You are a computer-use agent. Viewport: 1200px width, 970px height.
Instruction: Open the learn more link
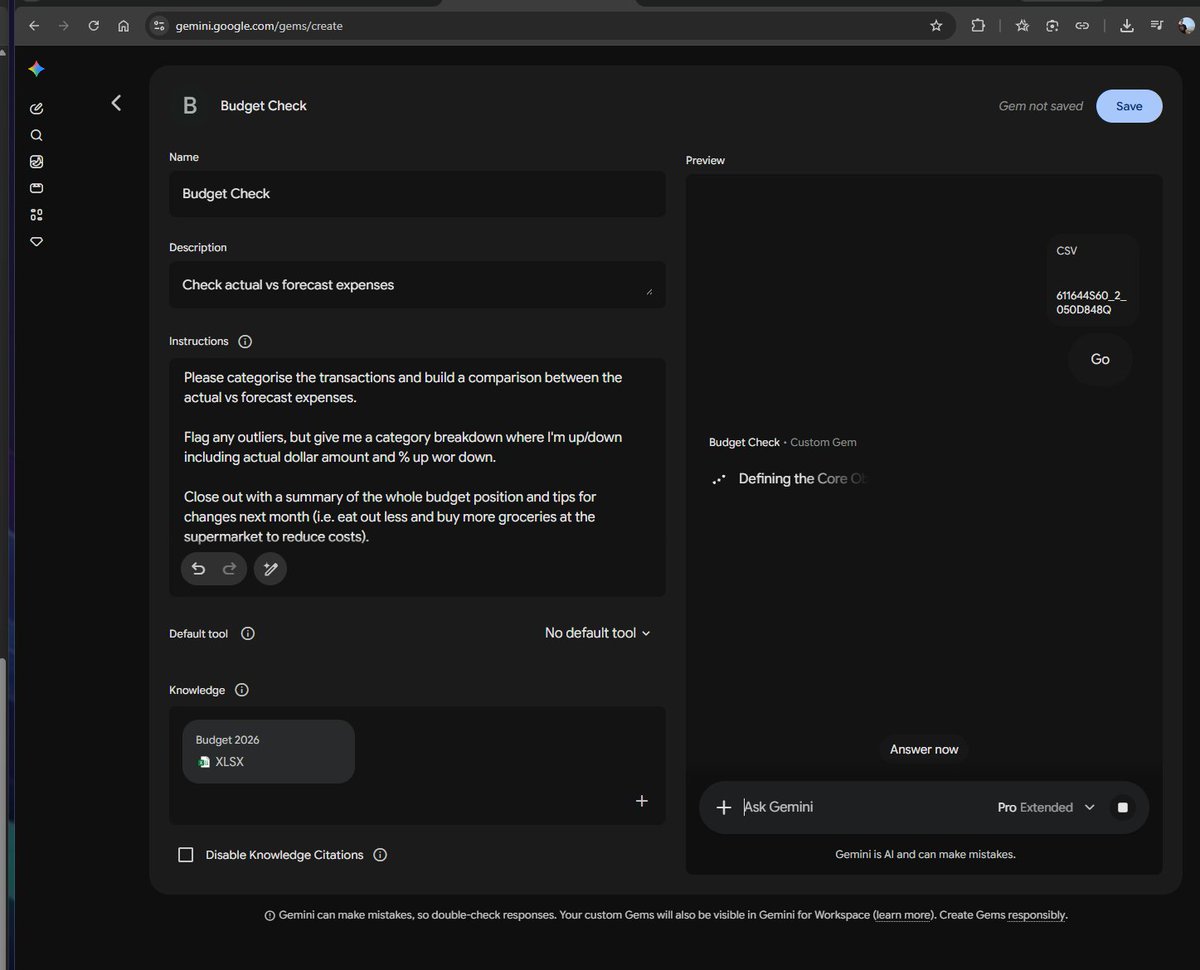tap(904, 915)
